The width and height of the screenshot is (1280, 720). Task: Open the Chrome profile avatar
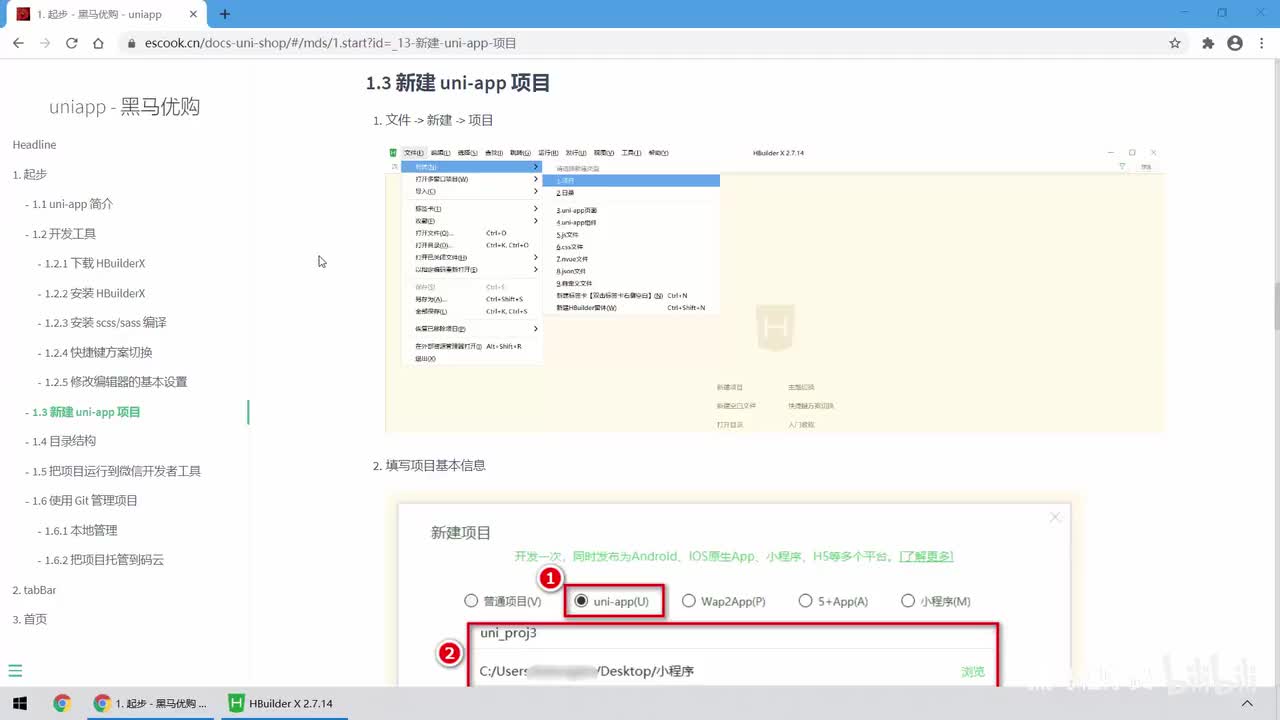coord(1235,43)
